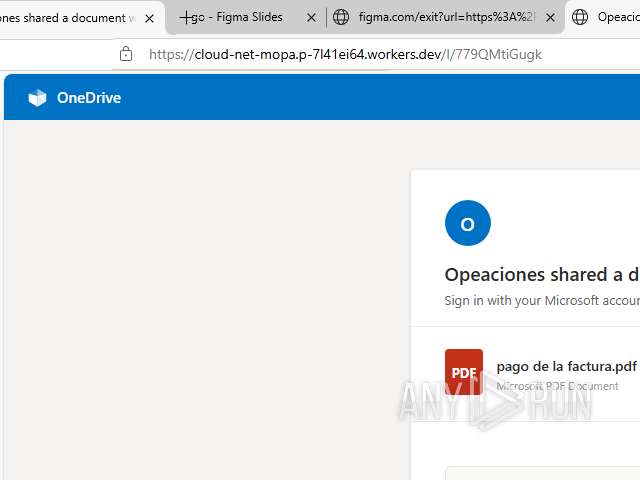The height and width of the screenshot is (480, 640).
Task: Close the 'shared a document' tab
Action: [149, 18]
